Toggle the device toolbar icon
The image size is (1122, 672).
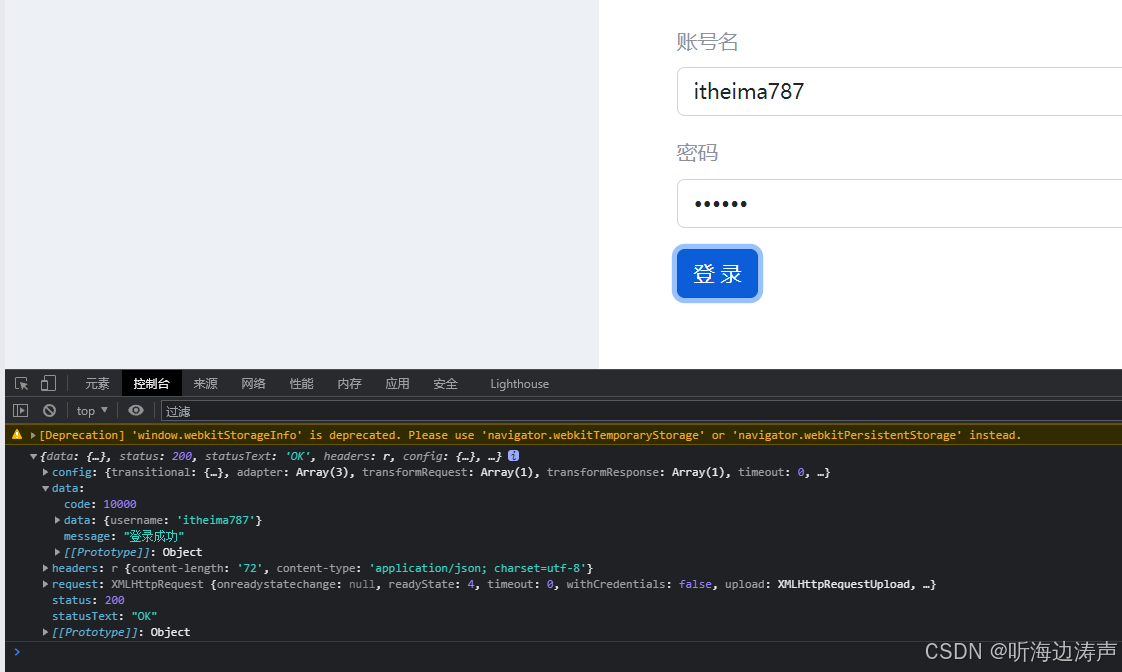[48, 384]
